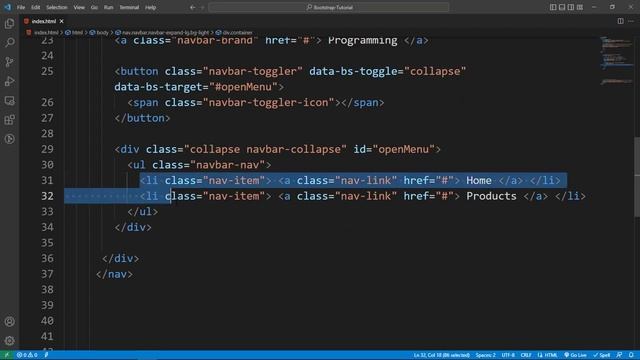Open the Help menu
Image resolution: width=640 pixels, height=360 pixels.
point(151,7)
